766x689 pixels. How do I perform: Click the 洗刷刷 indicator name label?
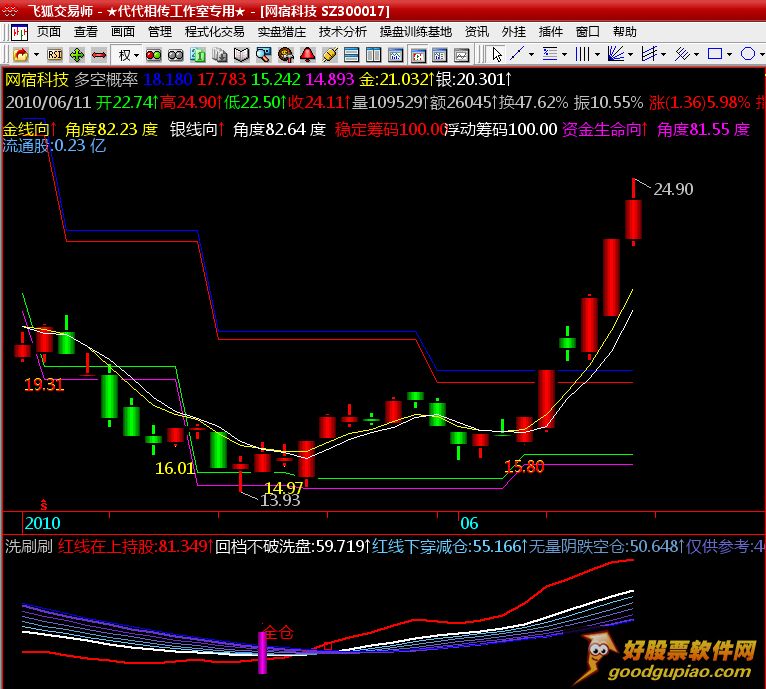29,547
